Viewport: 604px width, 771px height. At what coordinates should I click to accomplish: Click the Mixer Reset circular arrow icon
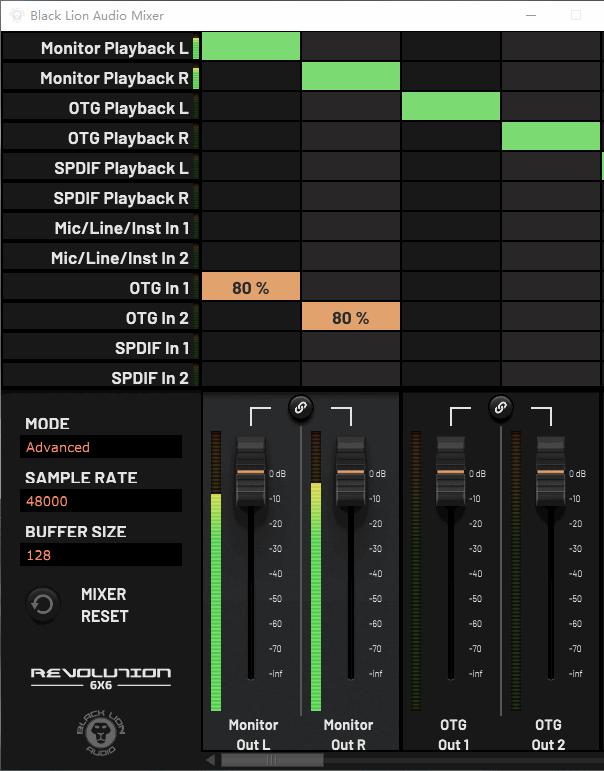coord(43,604)
